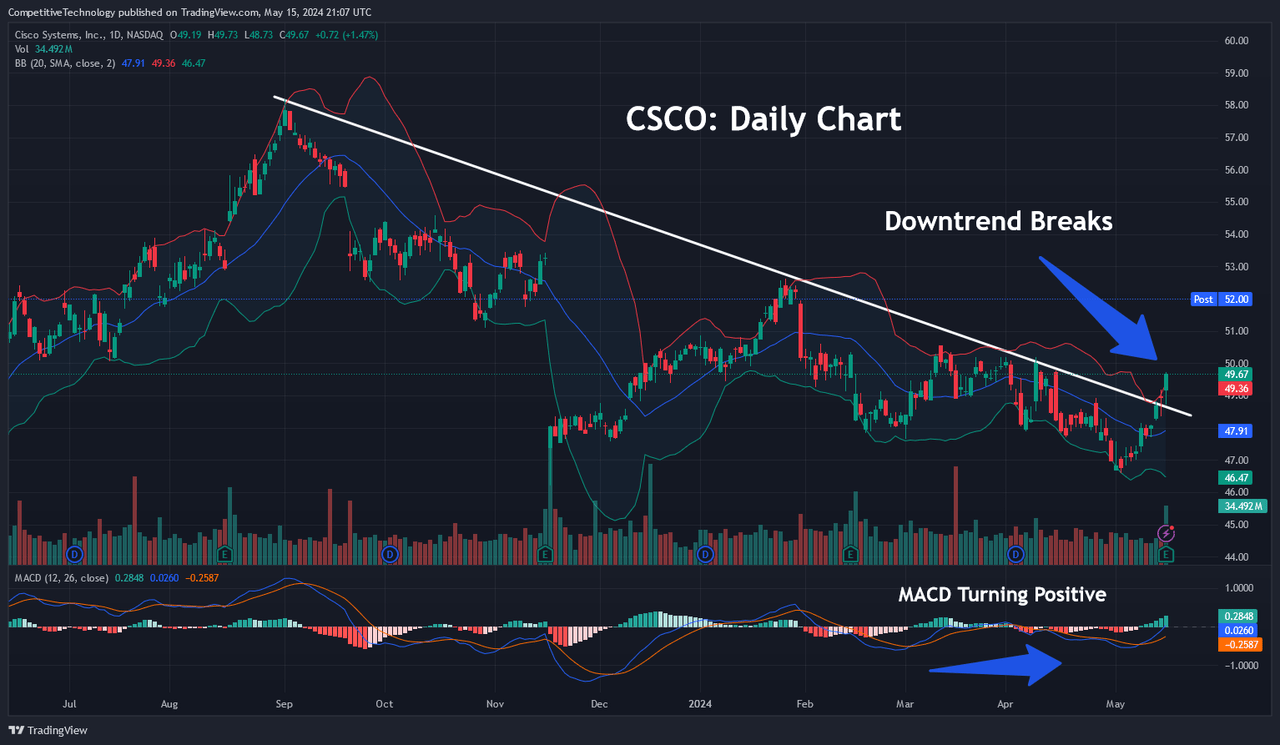Click the 55.00 price axis label
Image resolution: width=1280 pixels, height=745 pixels.
click(x=1236, y=202)
